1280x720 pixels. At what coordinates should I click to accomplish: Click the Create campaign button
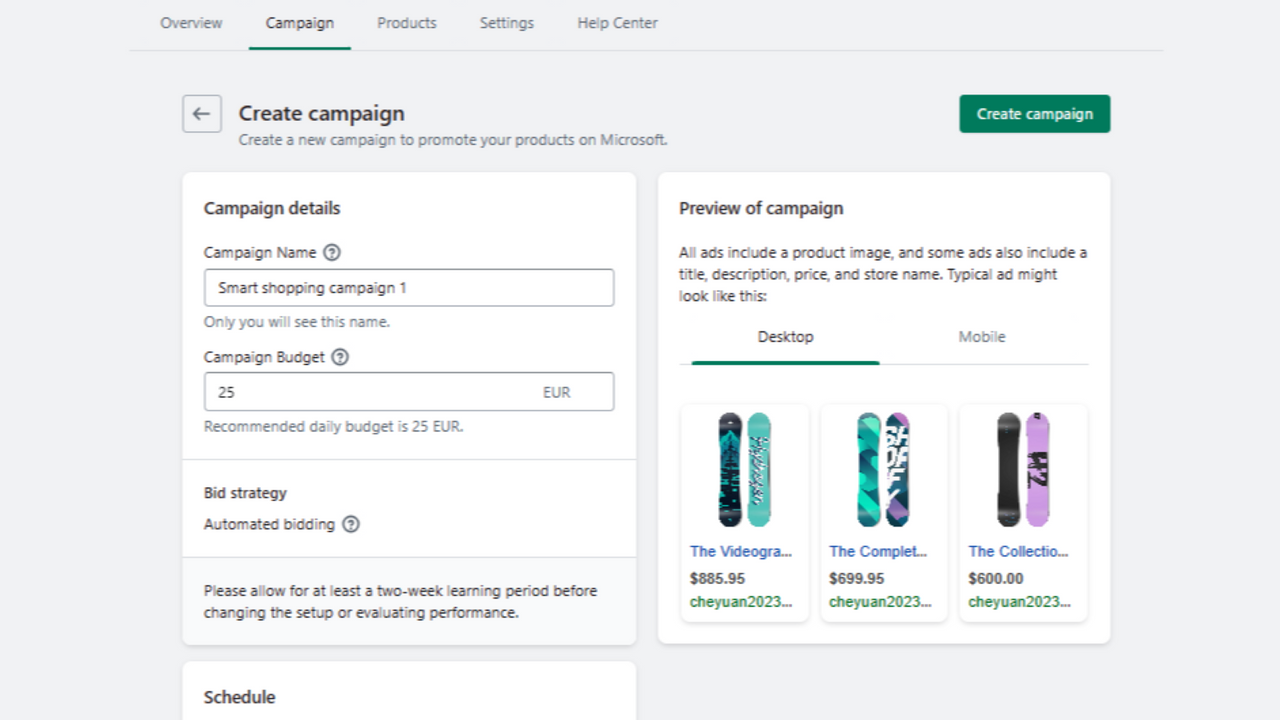tap(1034, 113)
